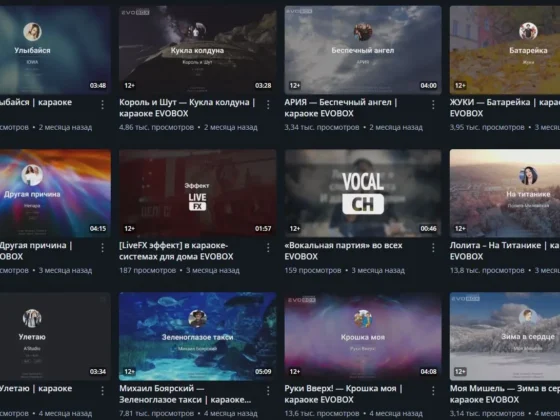Open options menu for Кукла колдуна video
Viewport: 560px width, 420px height.
pyautogui.click(x=268, y=104)
